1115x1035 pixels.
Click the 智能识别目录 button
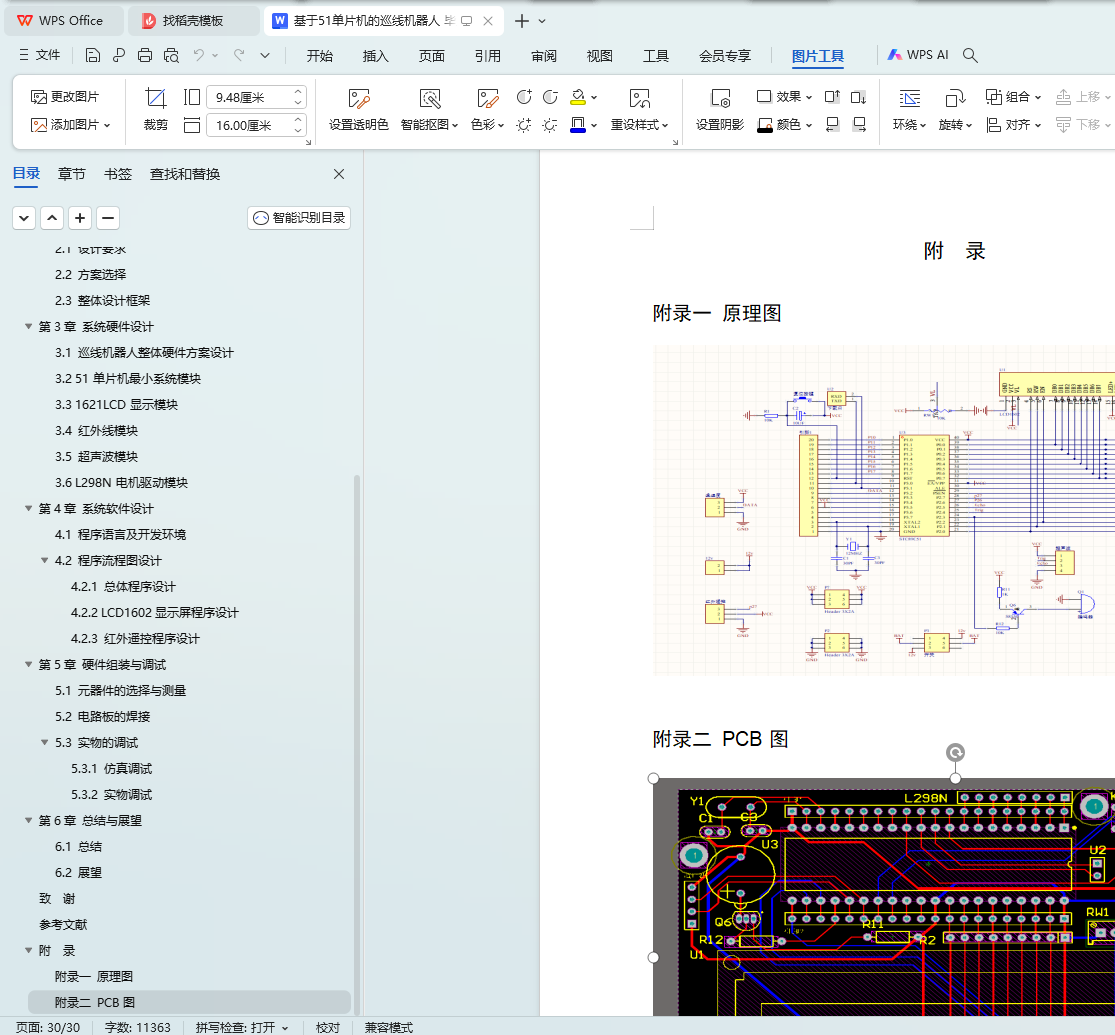pos(299,218)
